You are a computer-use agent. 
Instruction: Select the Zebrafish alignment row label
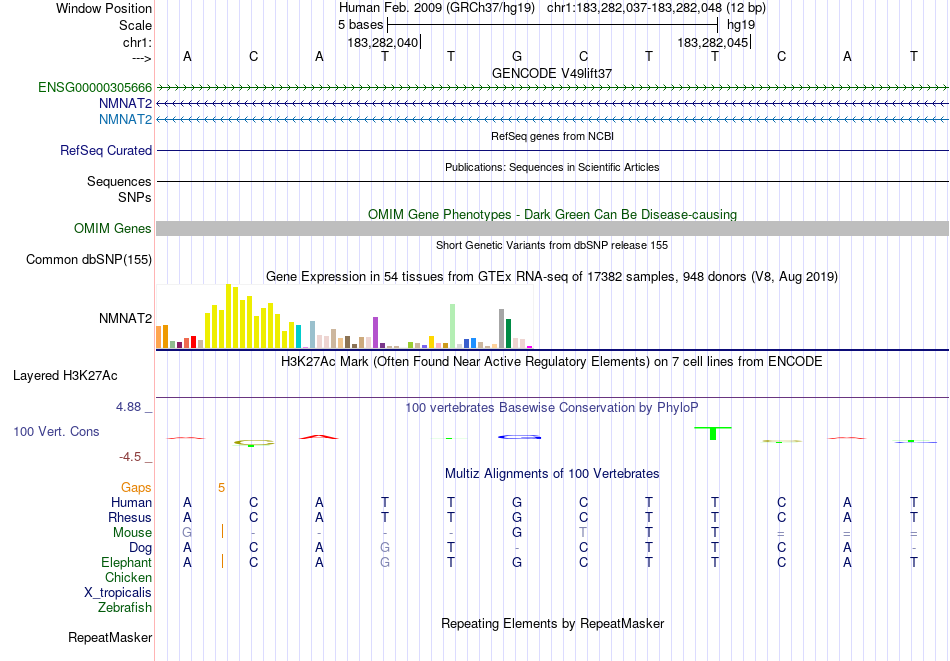pos(125,607)
